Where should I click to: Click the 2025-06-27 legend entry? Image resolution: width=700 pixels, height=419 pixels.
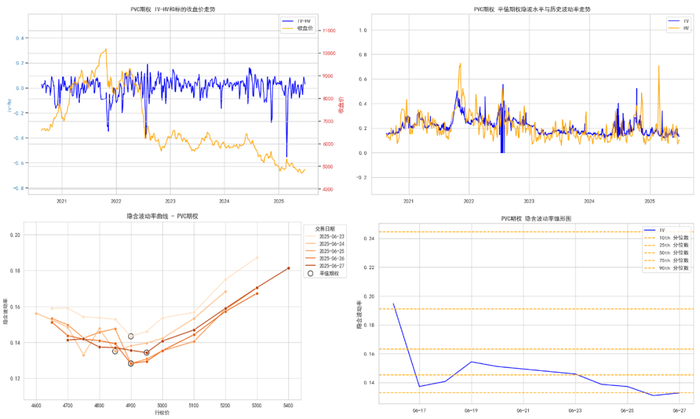coord(325,266)
